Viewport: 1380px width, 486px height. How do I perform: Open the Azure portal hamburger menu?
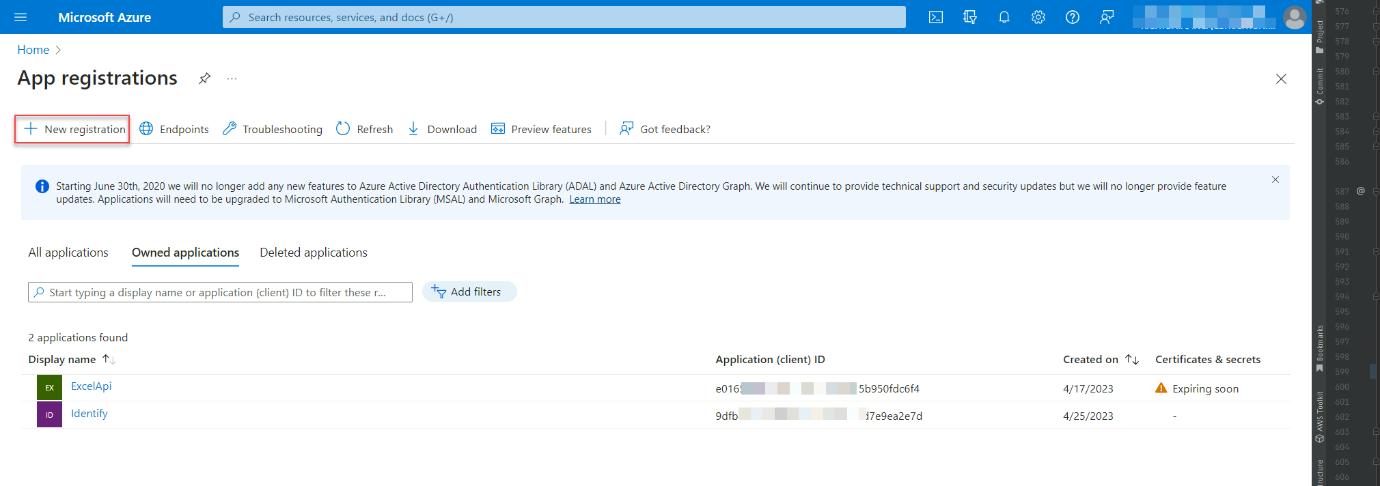pyautogui.click(x=21, y=17)
